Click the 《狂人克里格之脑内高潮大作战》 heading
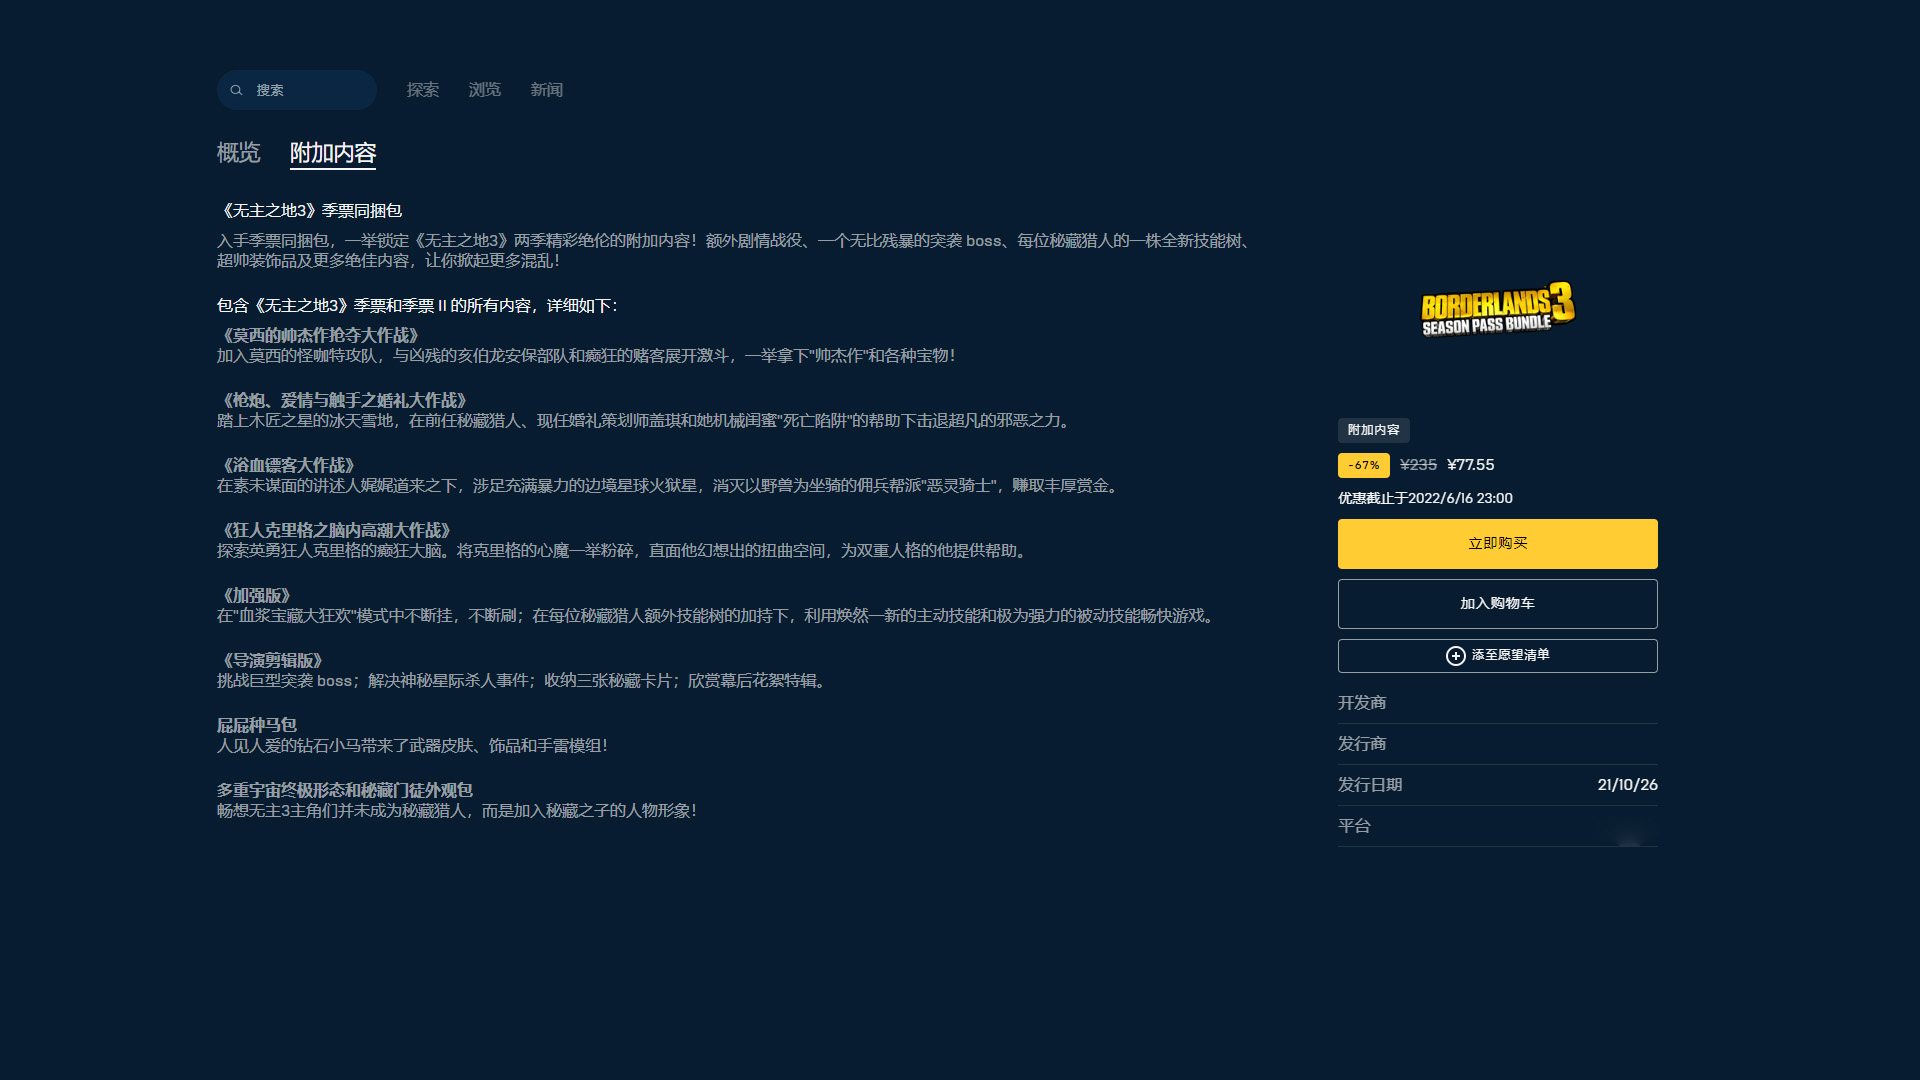Viewport: 1920px width, 1080px height. [334, 531]
